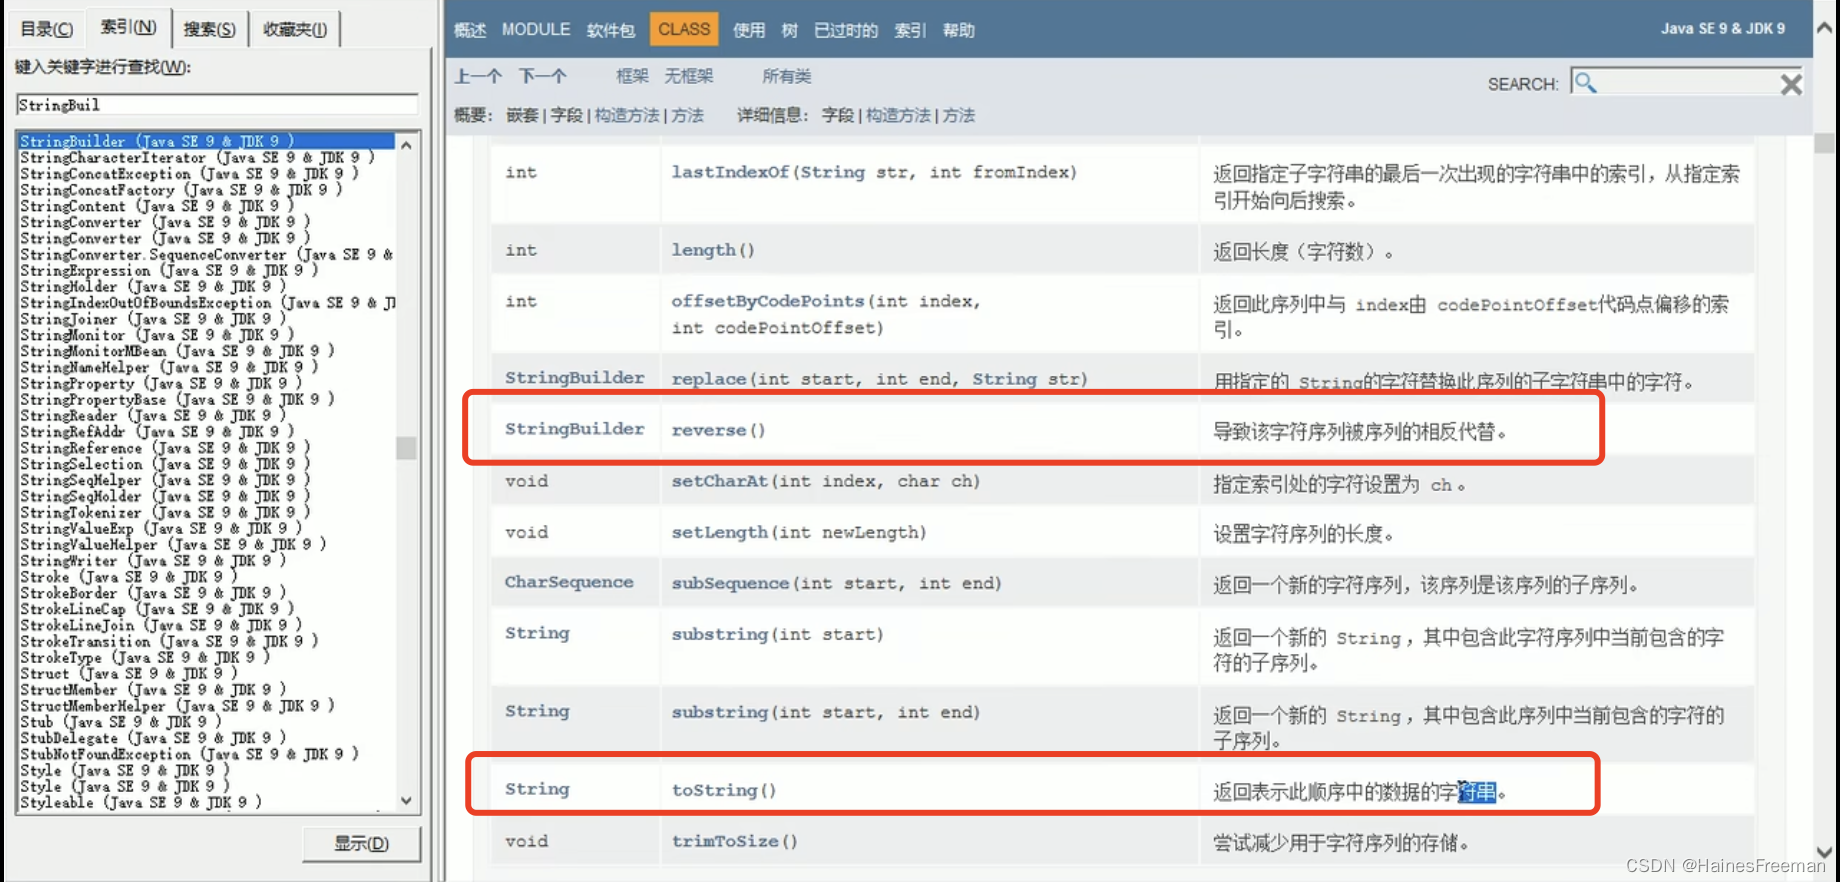Screen dimensions: 1840x882
Task: Select StrokeBorder in index list
Action: tap(152, 593)
